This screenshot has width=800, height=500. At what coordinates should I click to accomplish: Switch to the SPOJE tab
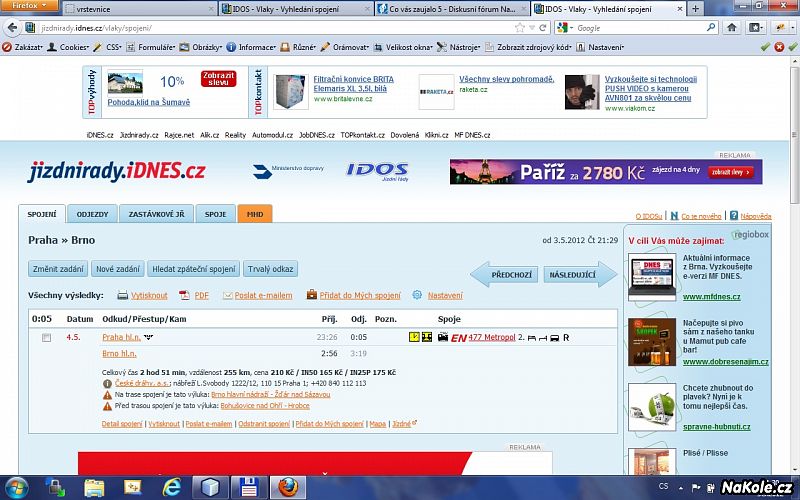[215, 214]
